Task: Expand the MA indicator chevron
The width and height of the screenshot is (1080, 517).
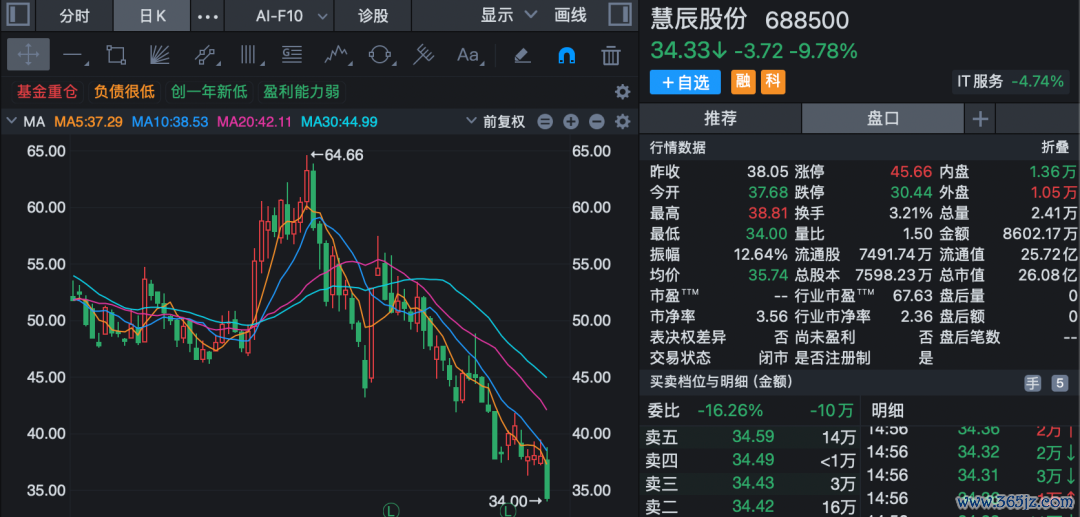Action: coord(11,122)
